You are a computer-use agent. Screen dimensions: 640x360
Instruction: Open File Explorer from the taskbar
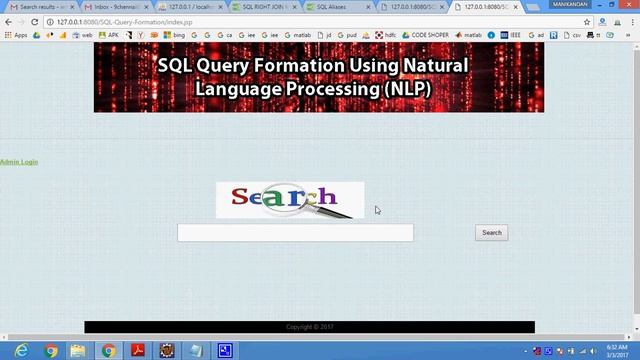(x=78, y=351)
